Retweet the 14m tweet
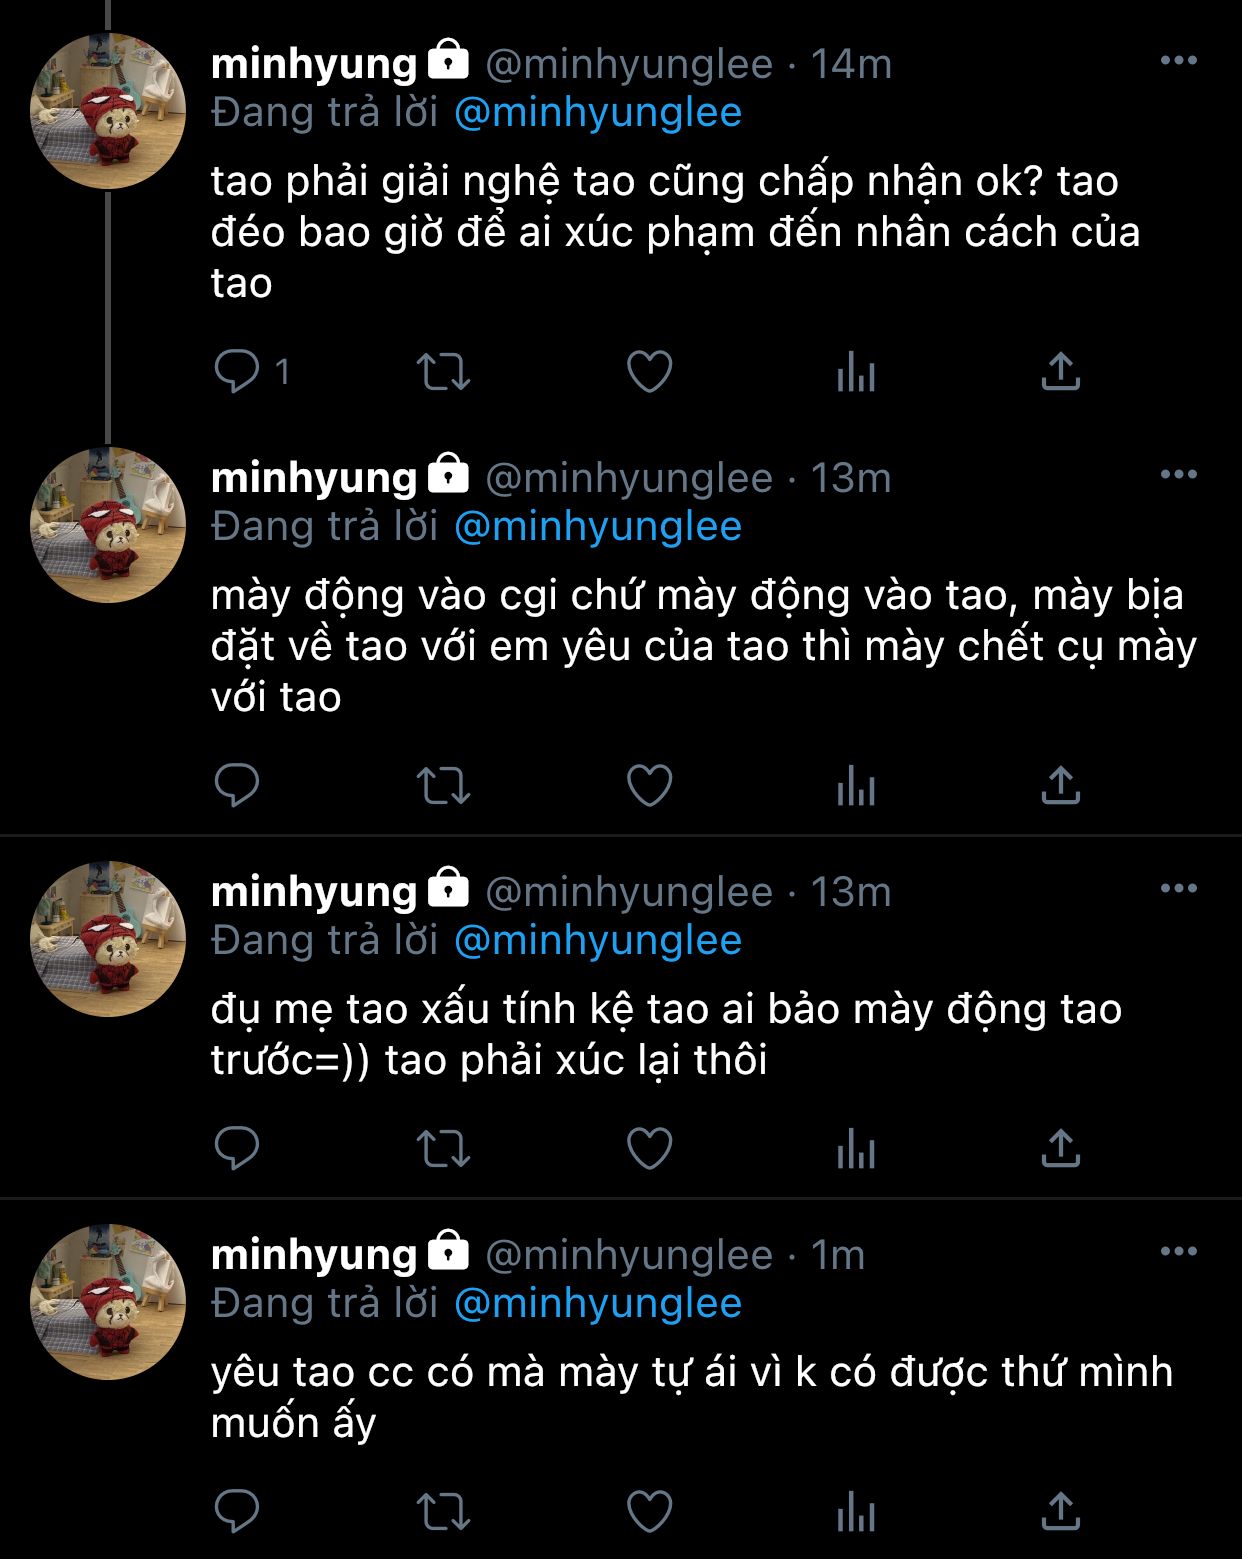1242x1559 pixels. pos(443,372)
